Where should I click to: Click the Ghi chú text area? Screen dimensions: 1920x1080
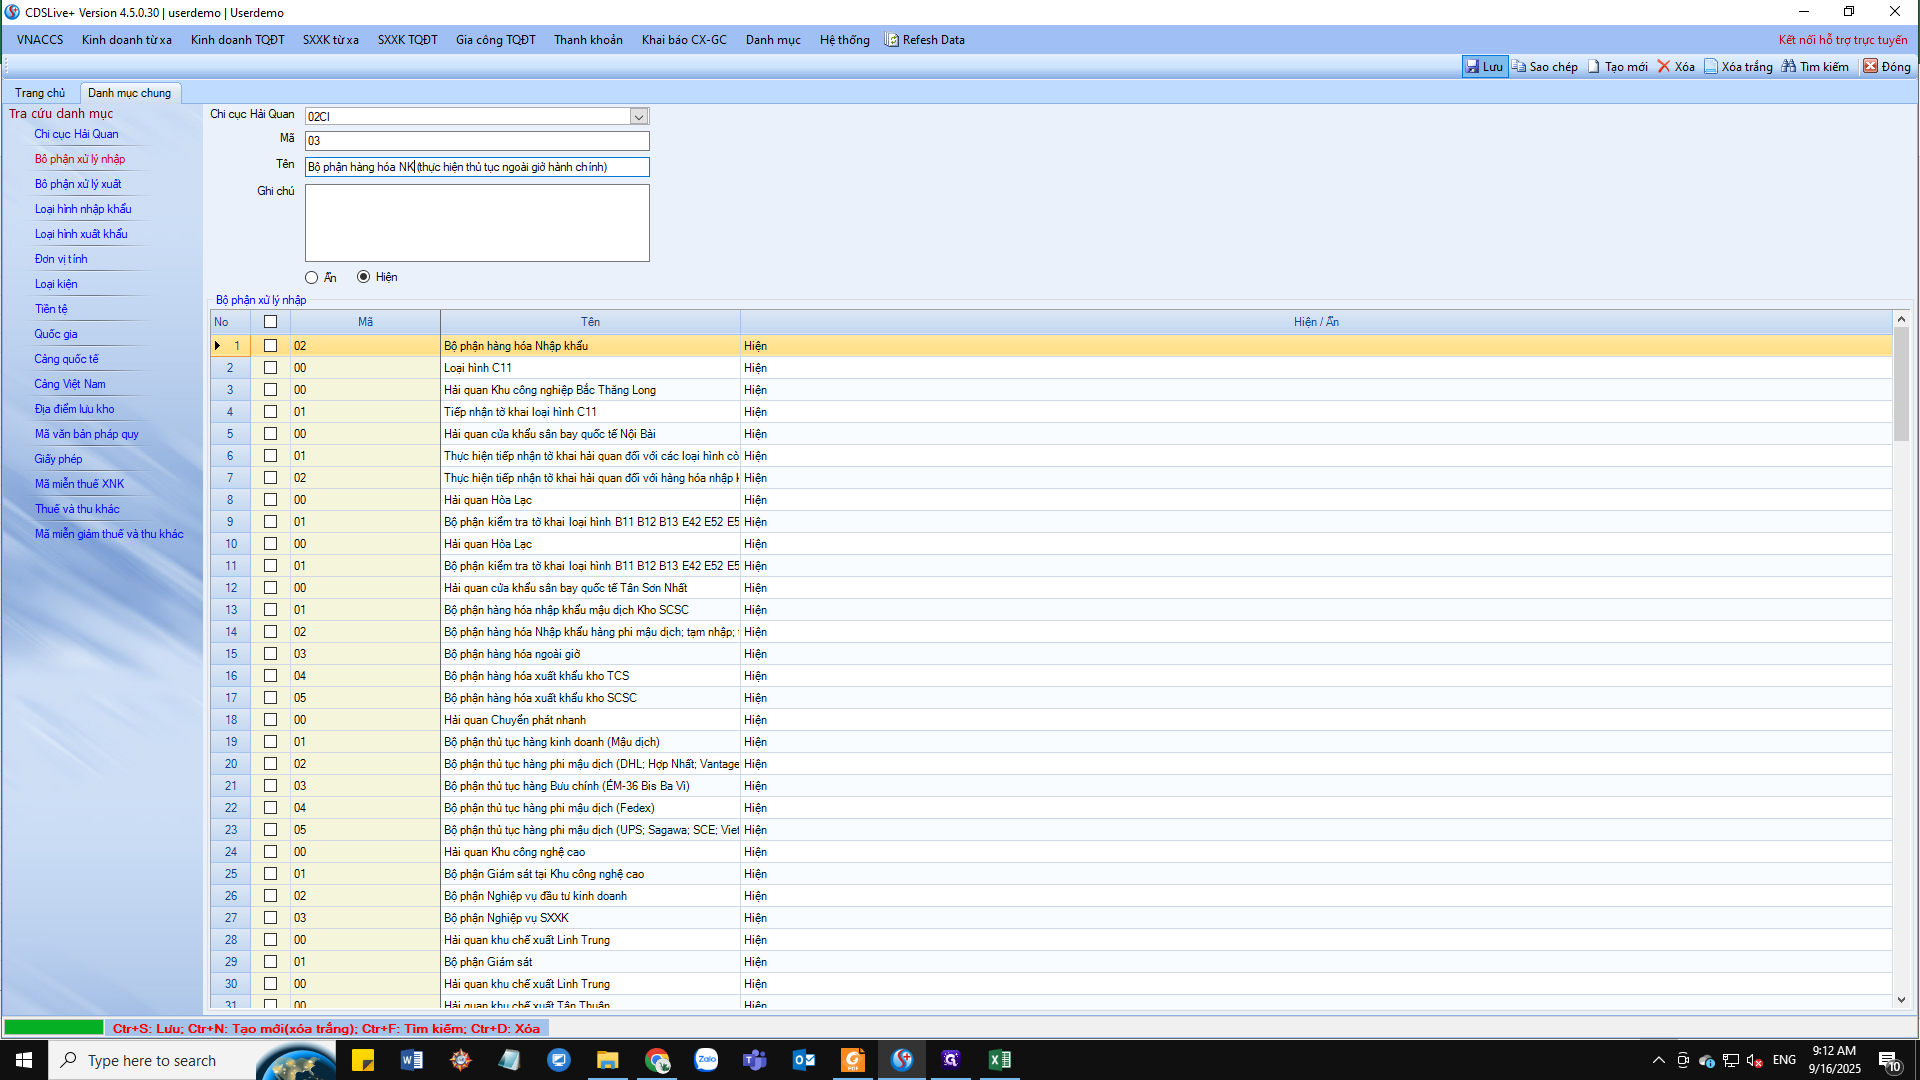477,223
